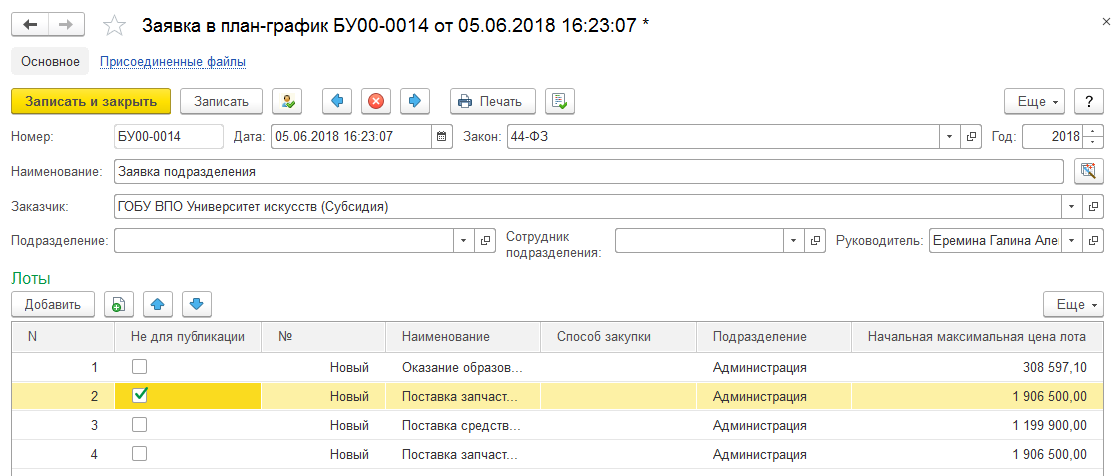
Task: Click the name generator icon beside Наименование
Action: coord(1088,171)
